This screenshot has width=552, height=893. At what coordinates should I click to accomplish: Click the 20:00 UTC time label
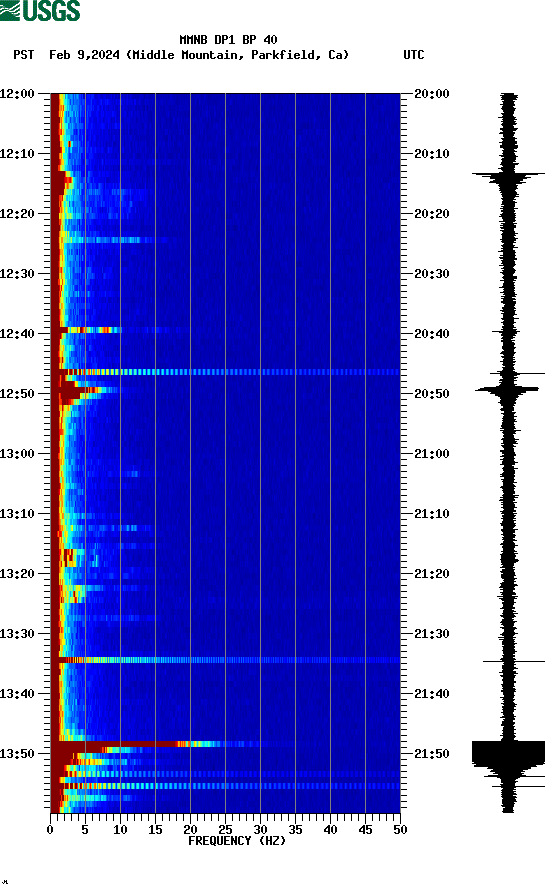point(432,93)
